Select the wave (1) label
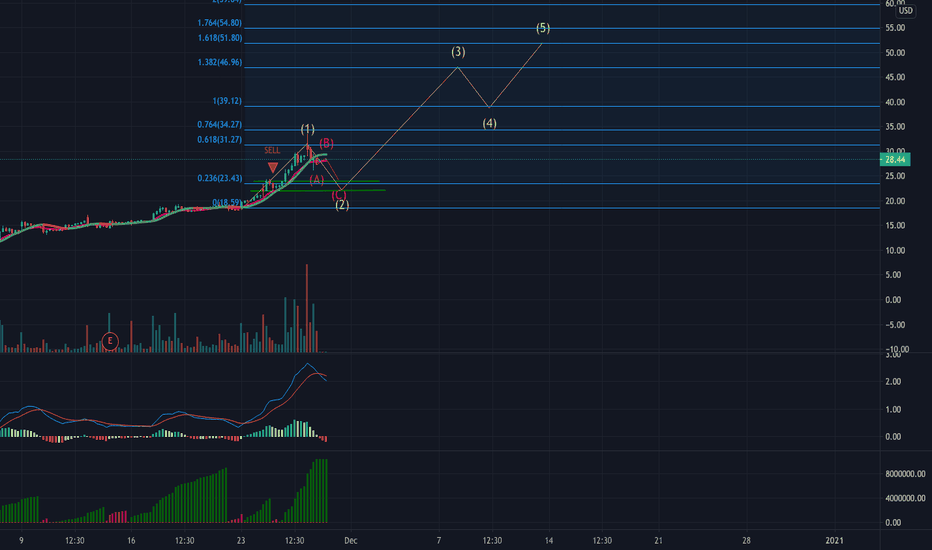 307,129
